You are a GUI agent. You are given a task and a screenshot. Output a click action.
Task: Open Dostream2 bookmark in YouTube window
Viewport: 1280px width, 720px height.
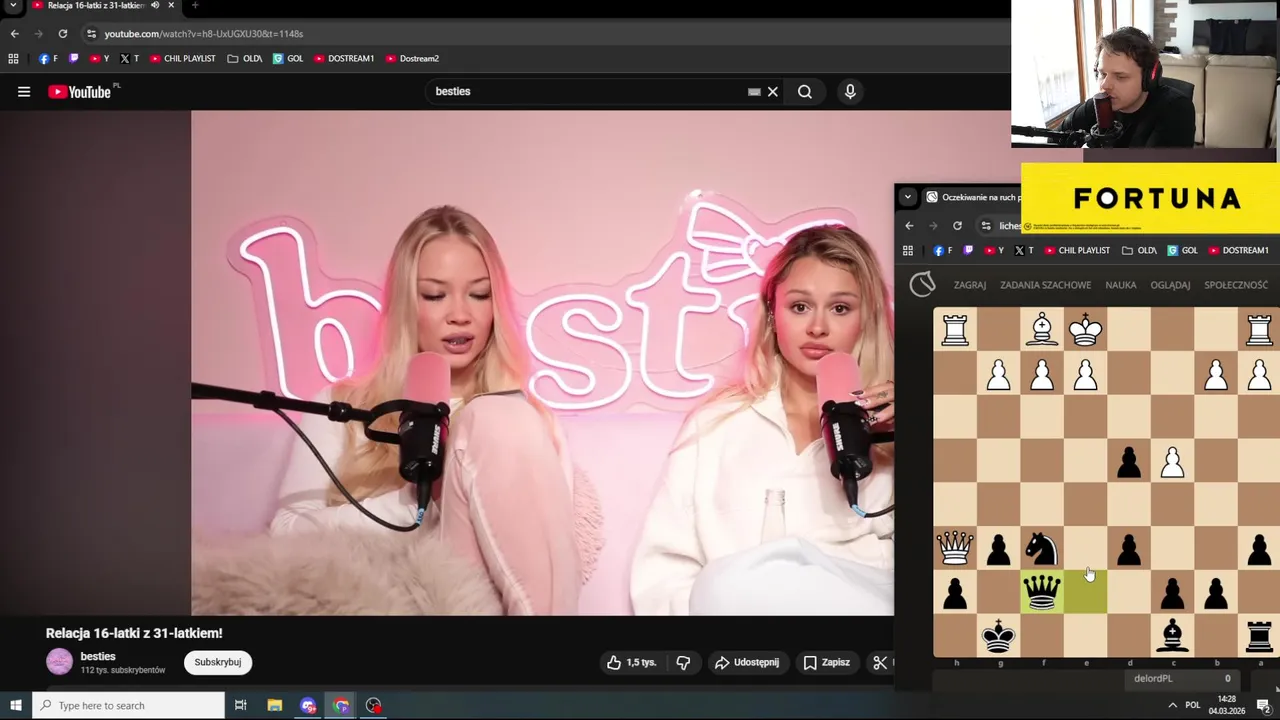412,59
